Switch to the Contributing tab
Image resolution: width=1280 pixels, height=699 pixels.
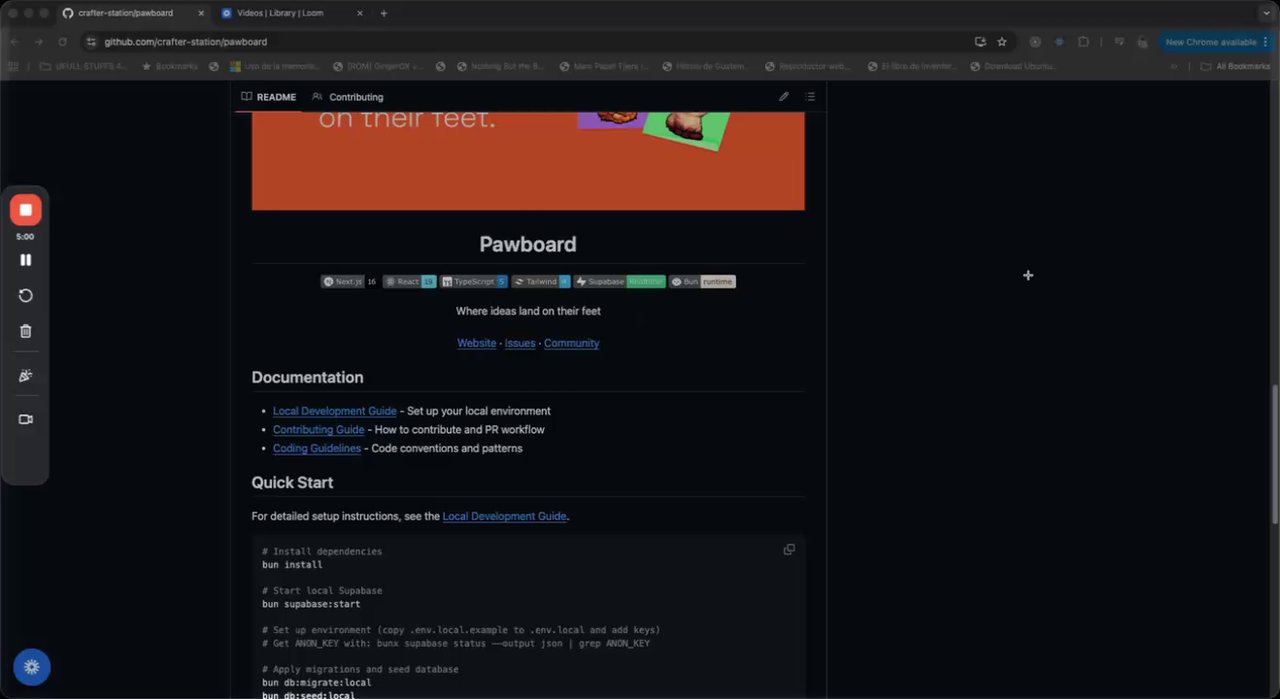(348, 97)
